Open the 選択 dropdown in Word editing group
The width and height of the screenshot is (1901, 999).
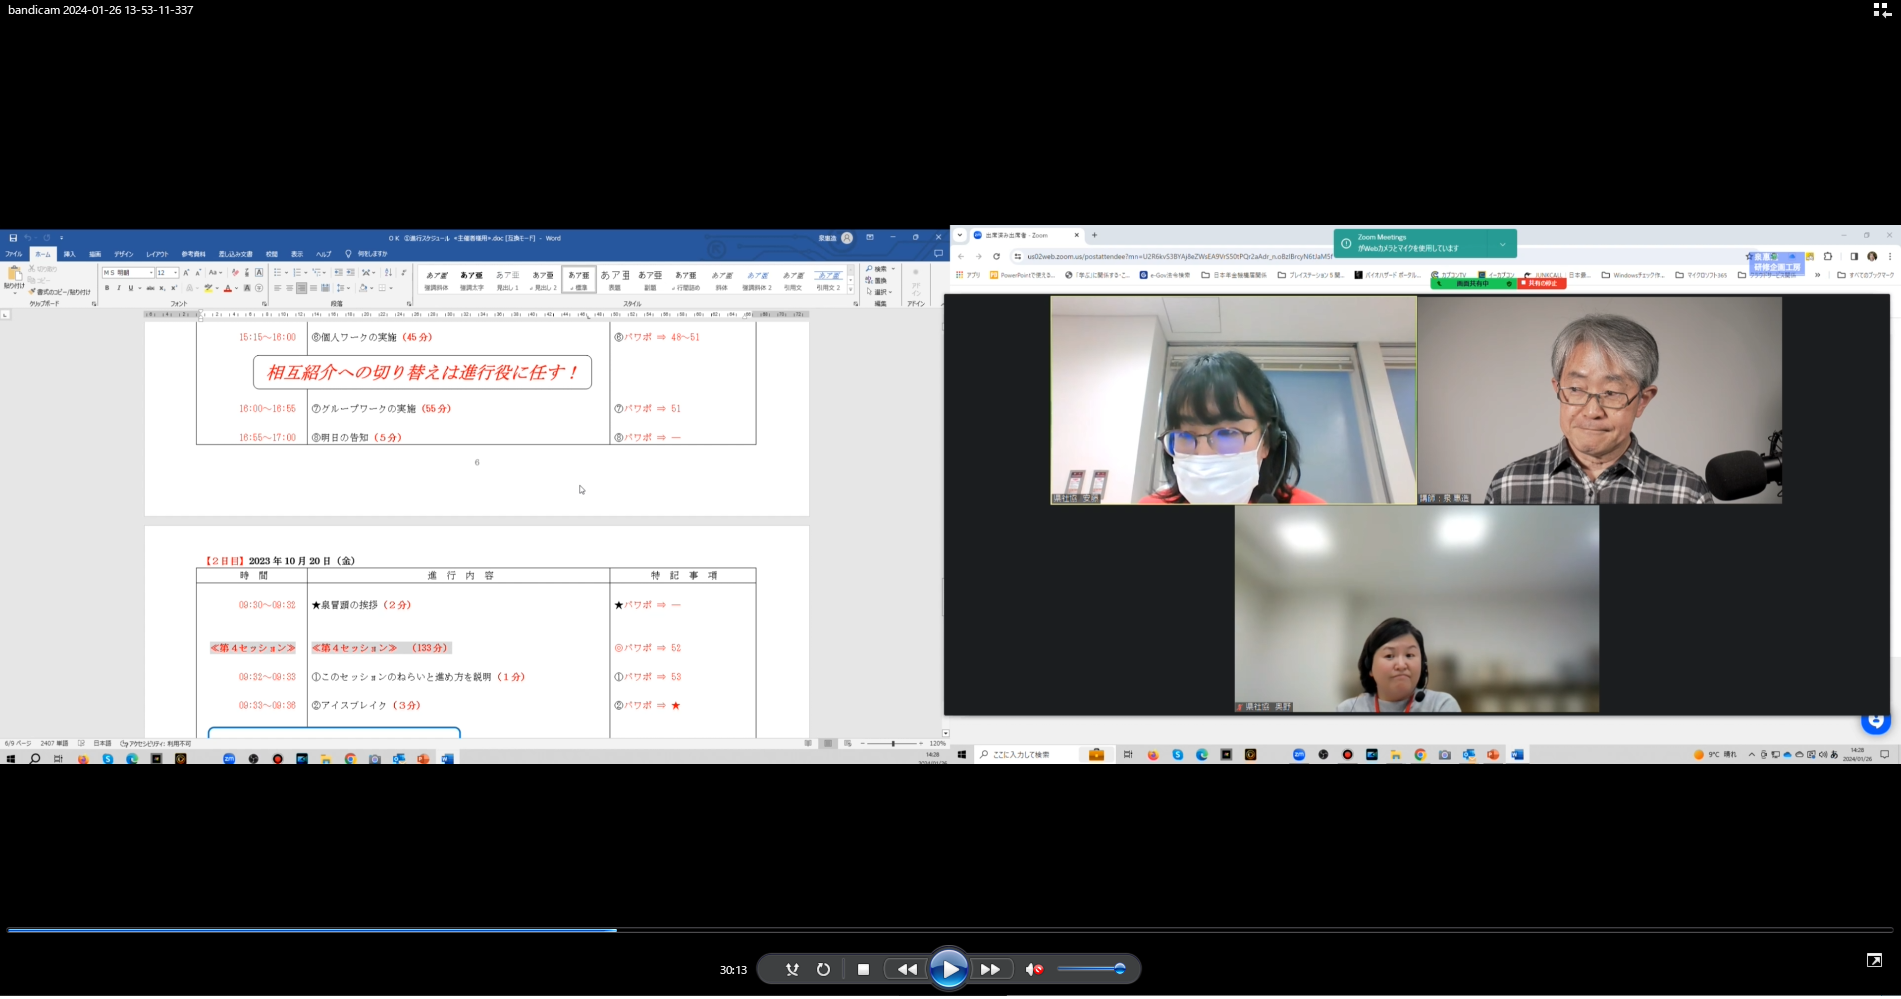pyautogui.click(x=879, y=291)
